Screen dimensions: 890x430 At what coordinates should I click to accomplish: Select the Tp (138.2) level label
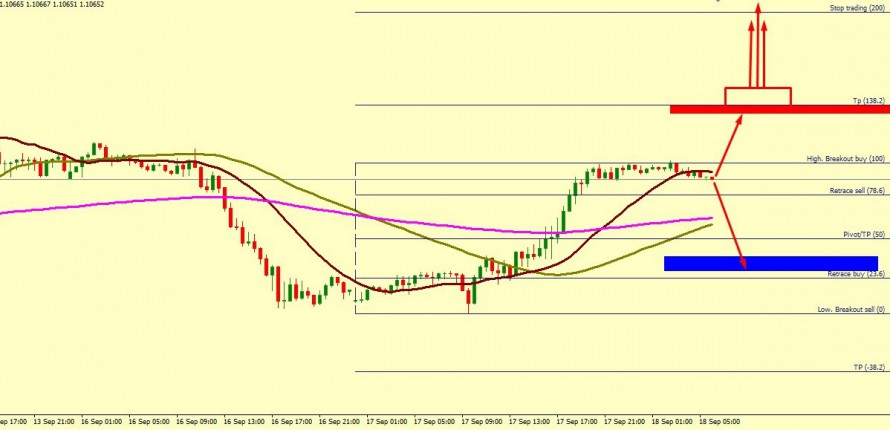pyautogui.click(x=868, y=101)
